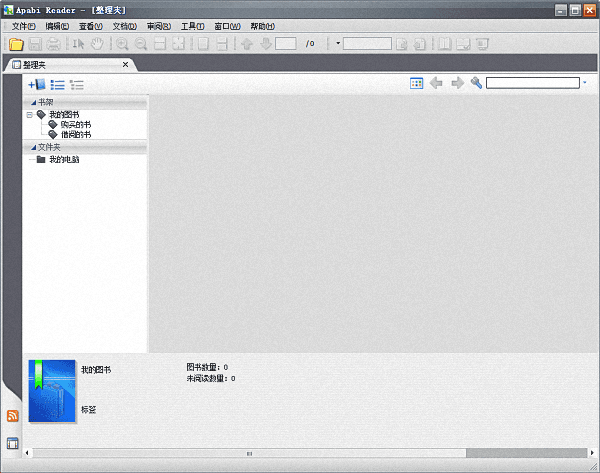The height and width of the screenshot is (473, 600).
Task: Collapse the 我的图书 tree node
Action: [x=30, y=114]
